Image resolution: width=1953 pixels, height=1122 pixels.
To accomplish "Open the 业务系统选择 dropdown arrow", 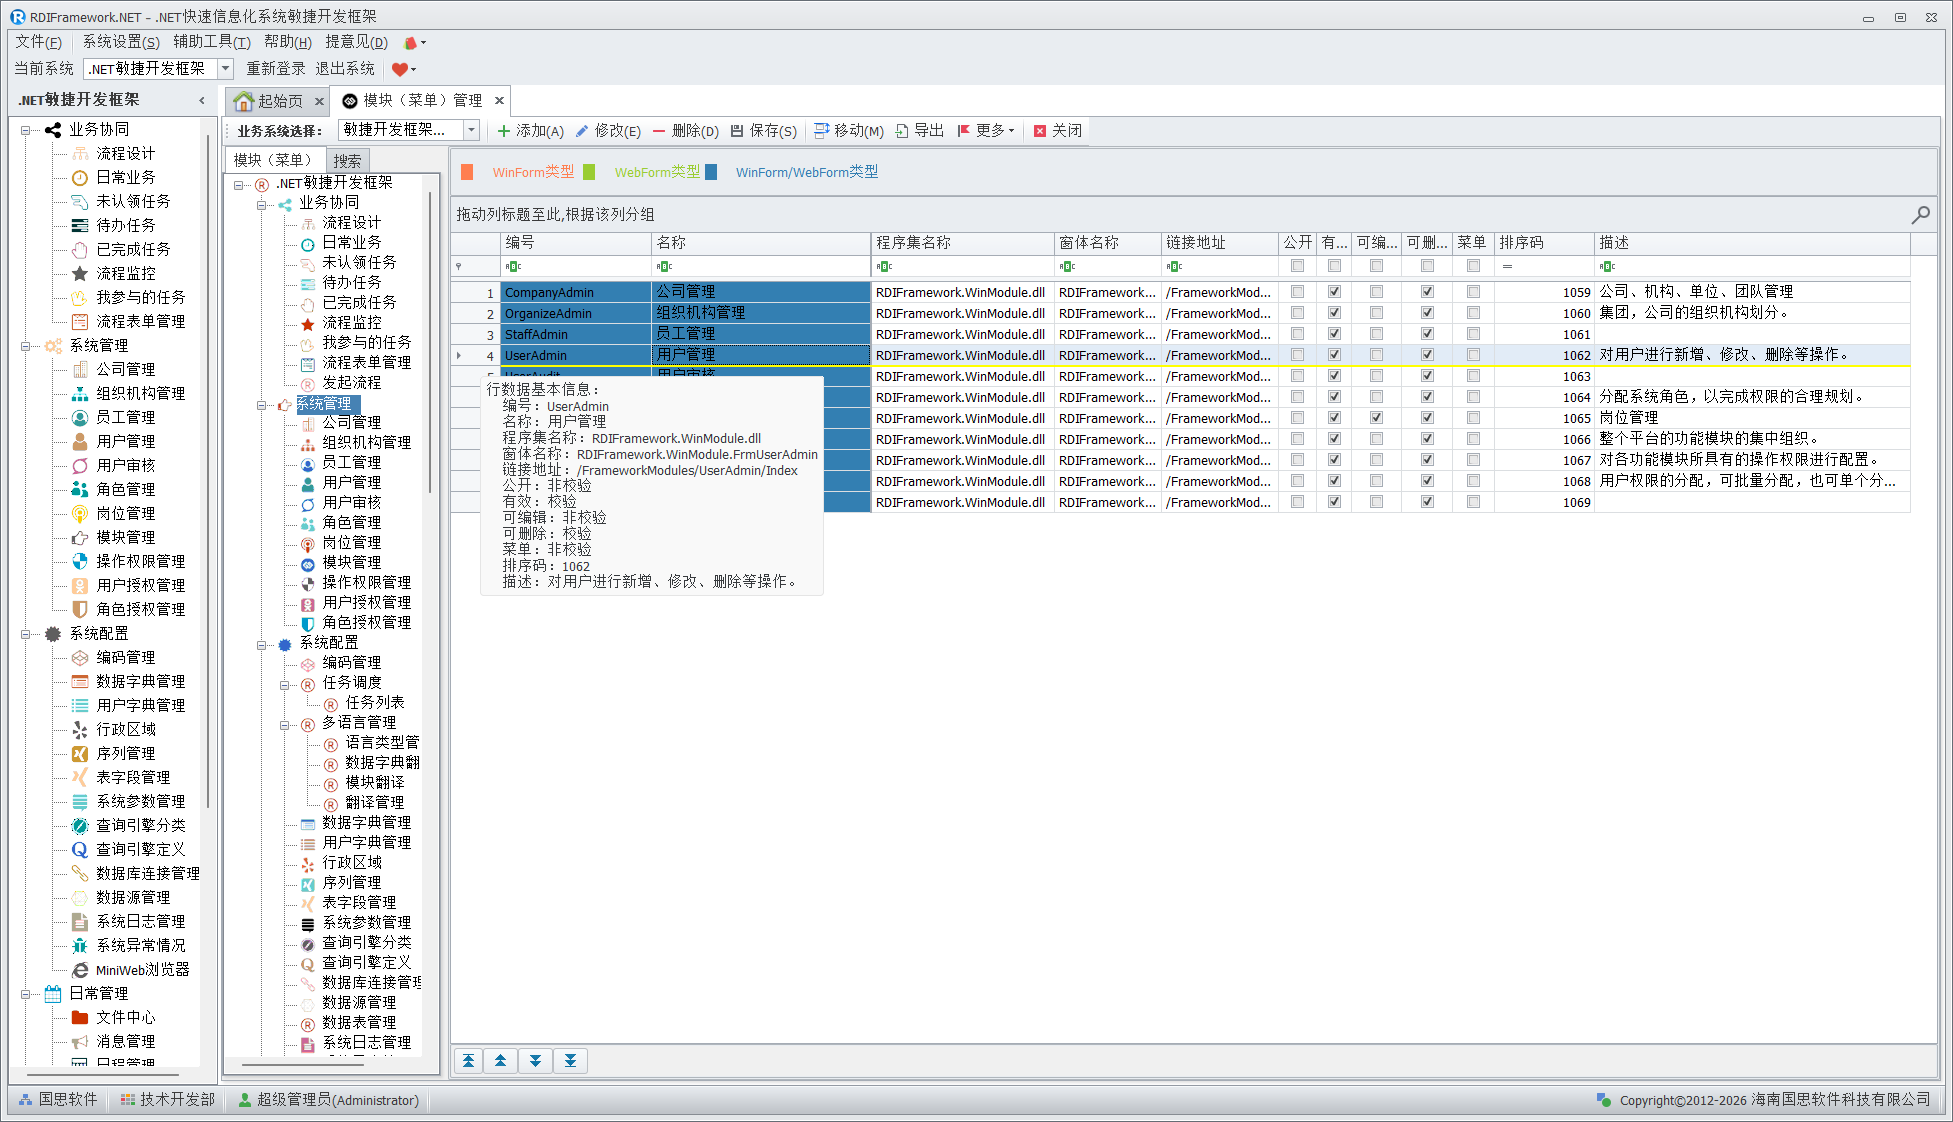I will coord(471,130).
